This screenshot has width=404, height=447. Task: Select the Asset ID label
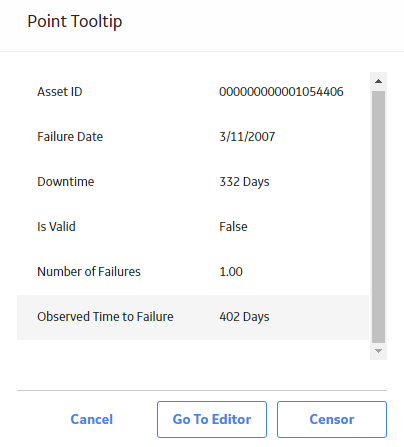60,92
